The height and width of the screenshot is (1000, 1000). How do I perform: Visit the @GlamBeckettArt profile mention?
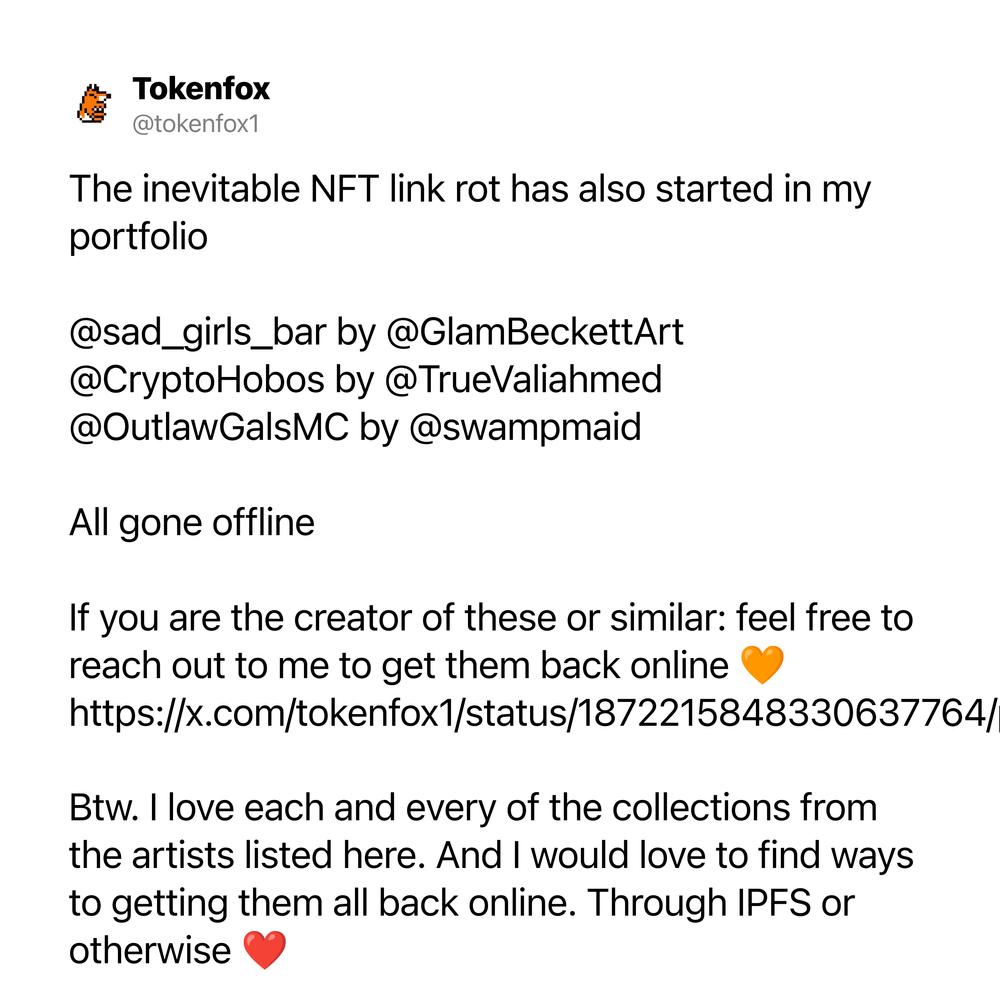[x=535, y=332]
